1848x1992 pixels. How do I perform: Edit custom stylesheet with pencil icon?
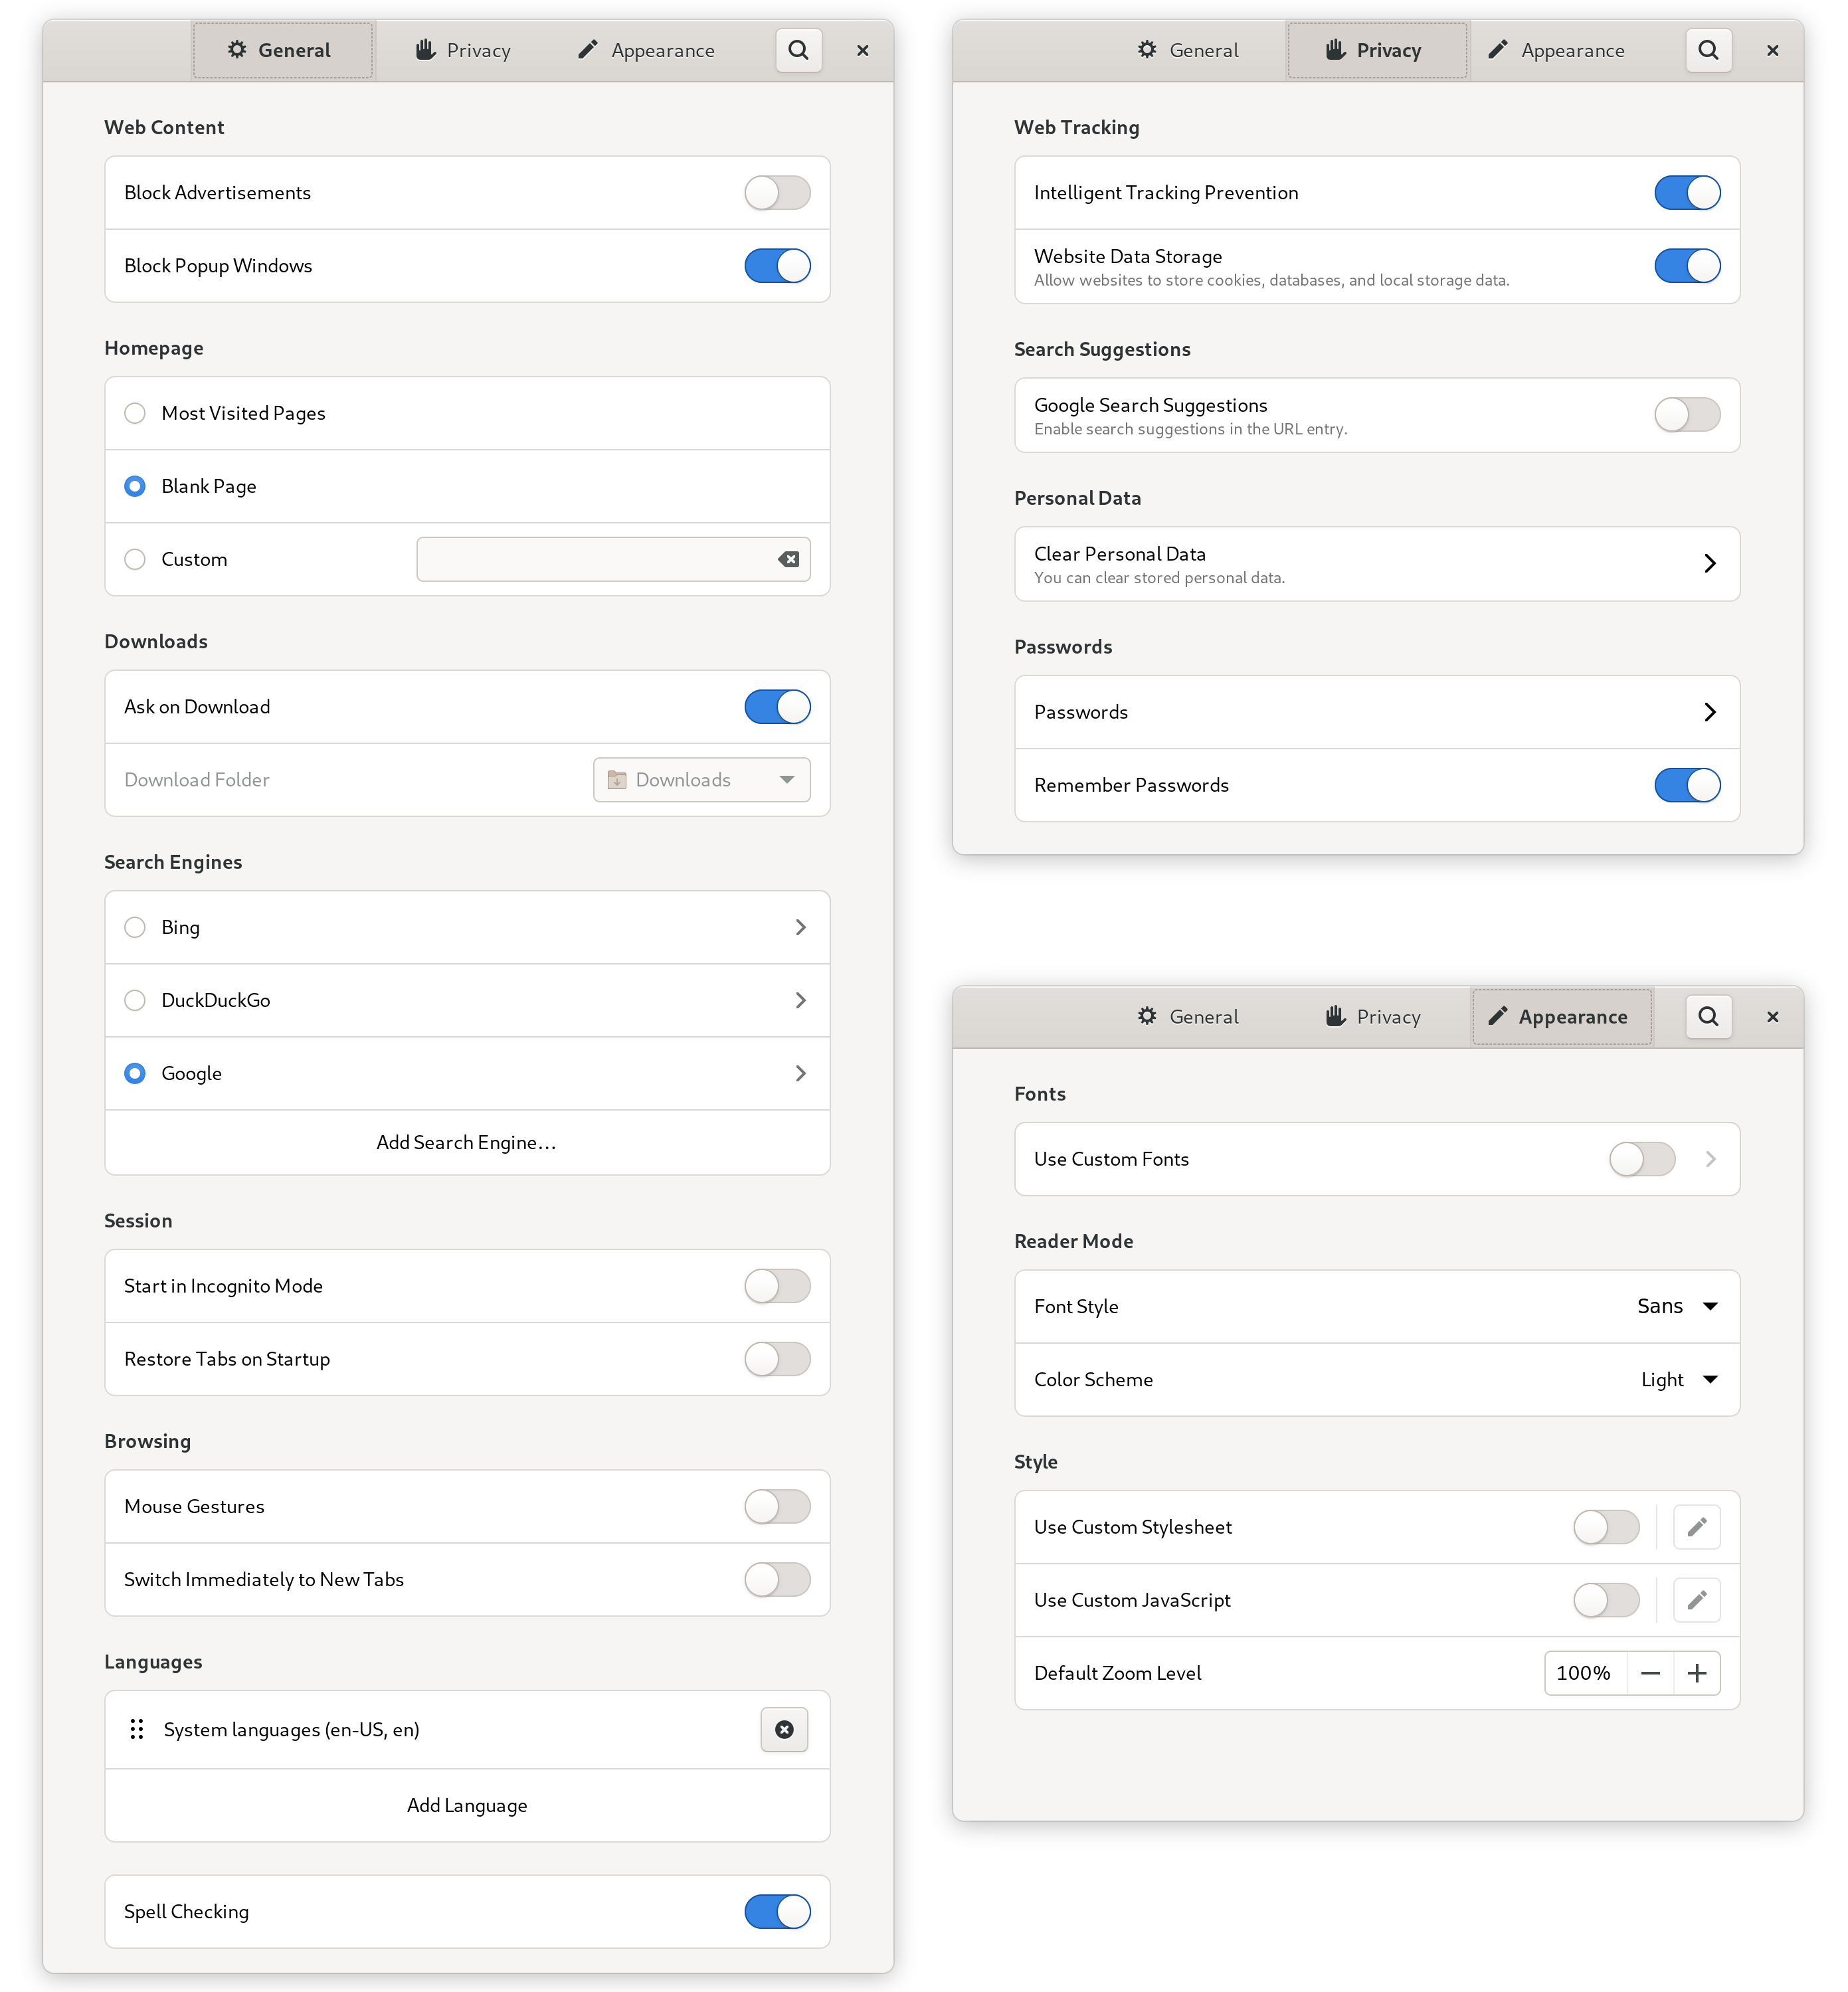(1696, 1527)
